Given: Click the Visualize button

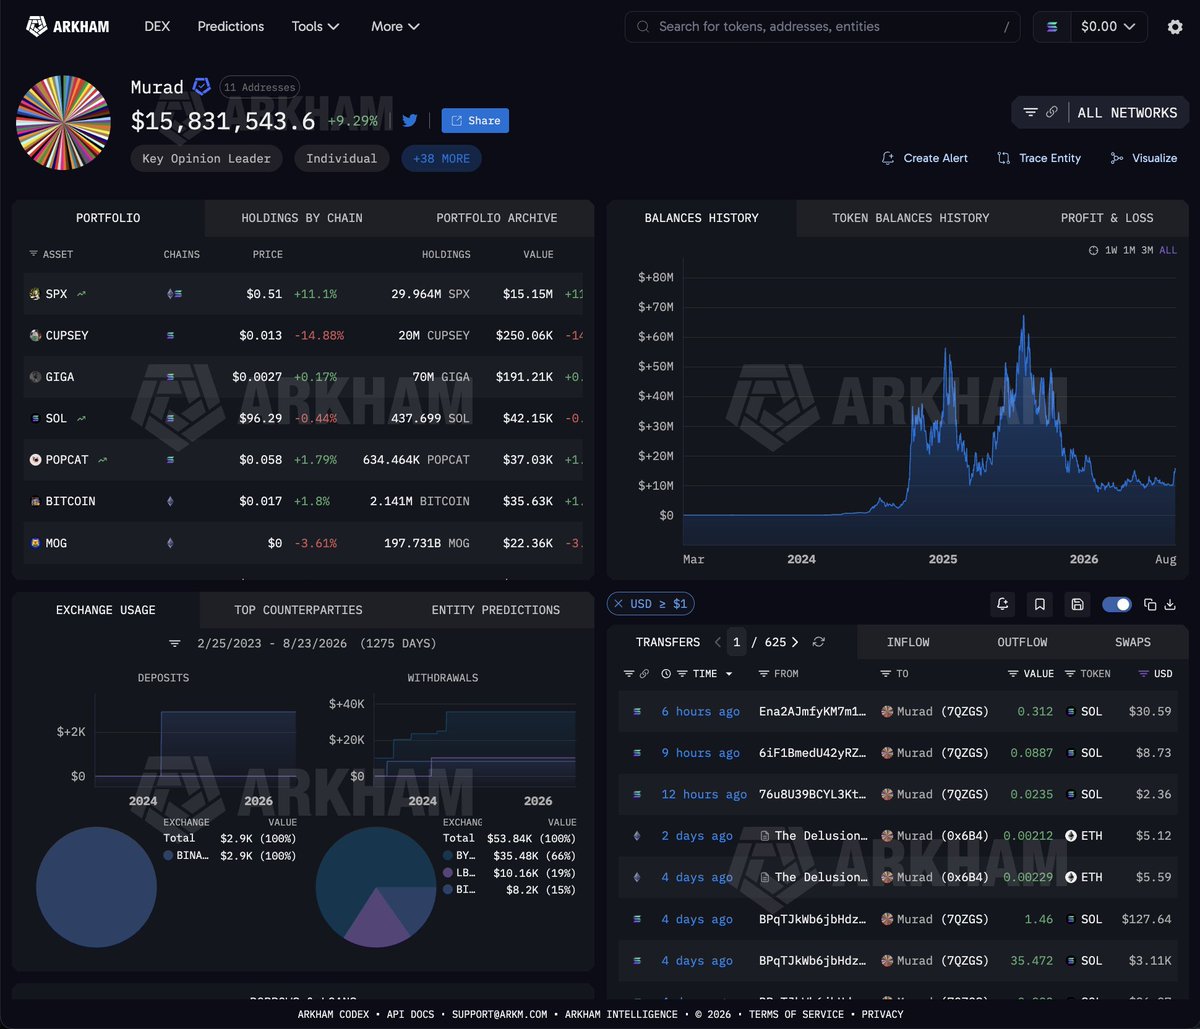Looking at the screenshot, I should 1143,158.
